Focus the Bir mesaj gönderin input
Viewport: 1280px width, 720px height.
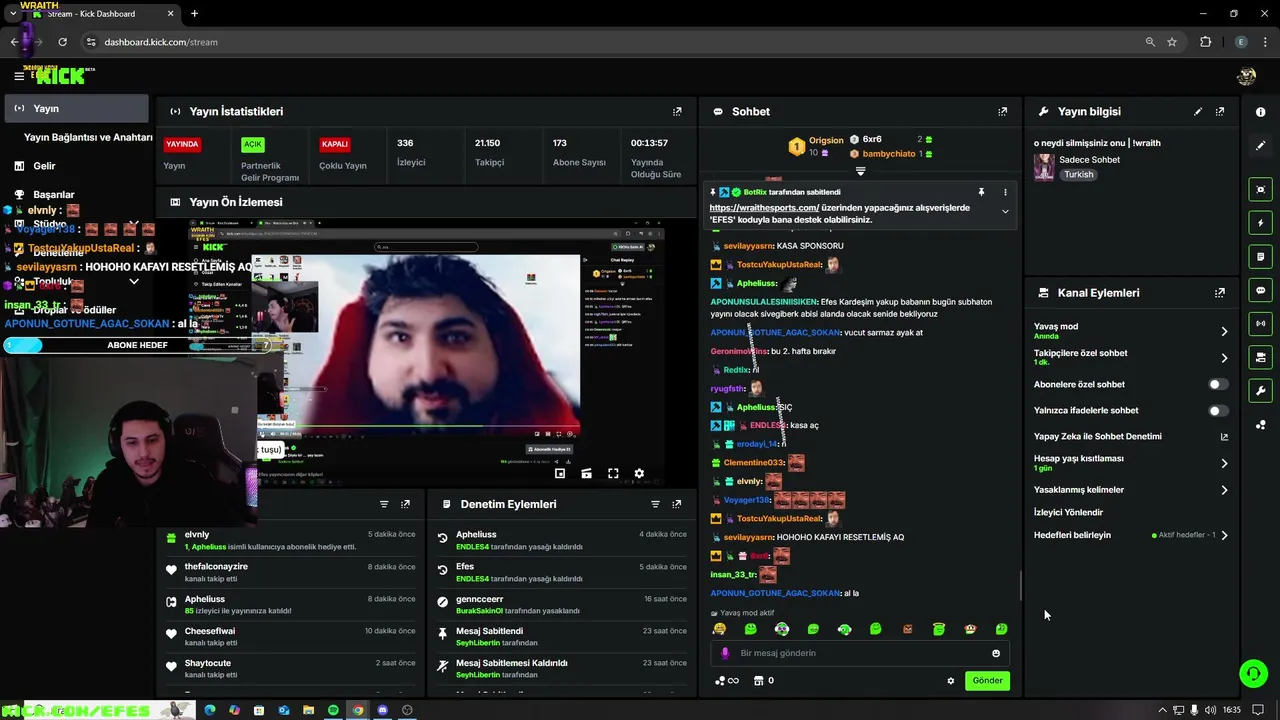coord(860,653)
